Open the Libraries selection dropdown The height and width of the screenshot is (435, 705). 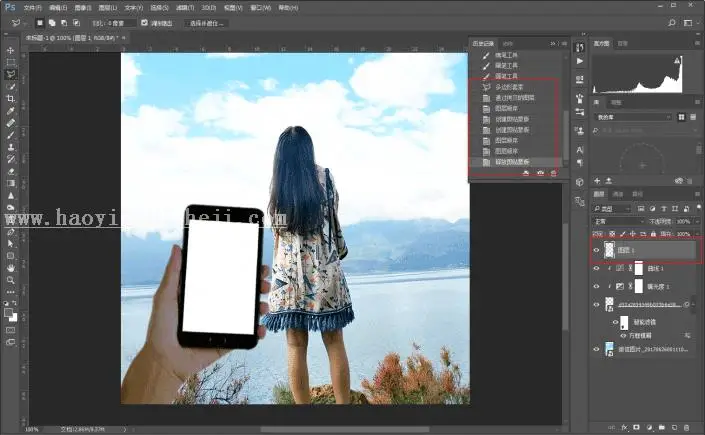click(x=633, y=117)
